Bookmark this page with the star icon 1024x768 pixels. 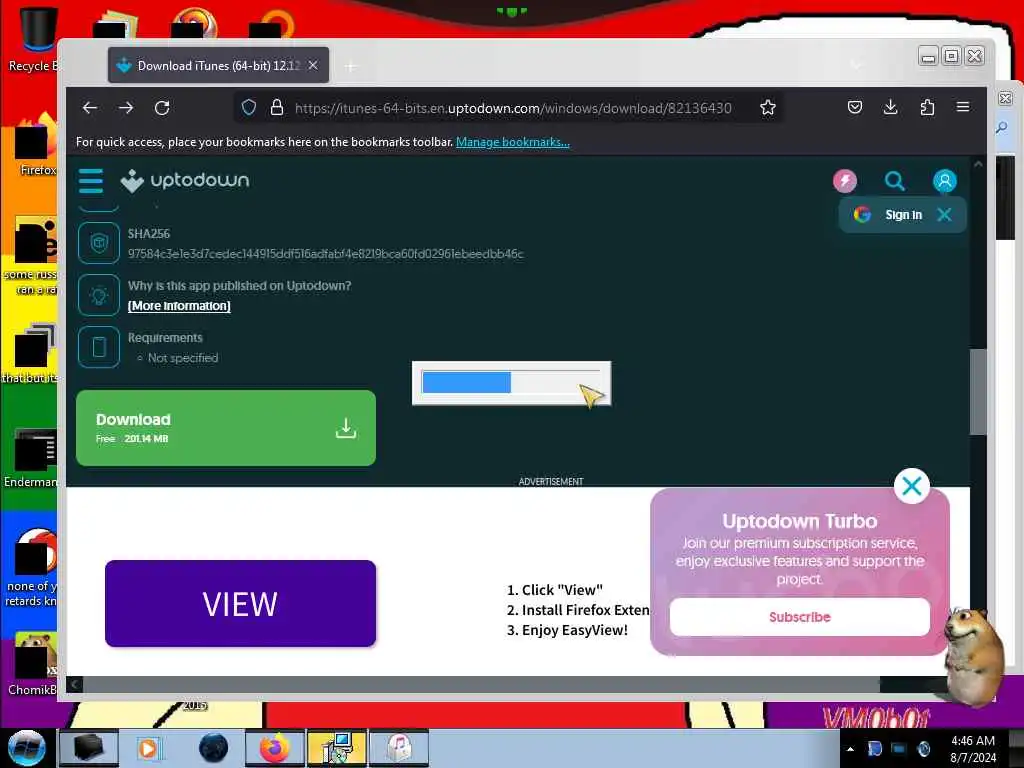click(768, 108)
